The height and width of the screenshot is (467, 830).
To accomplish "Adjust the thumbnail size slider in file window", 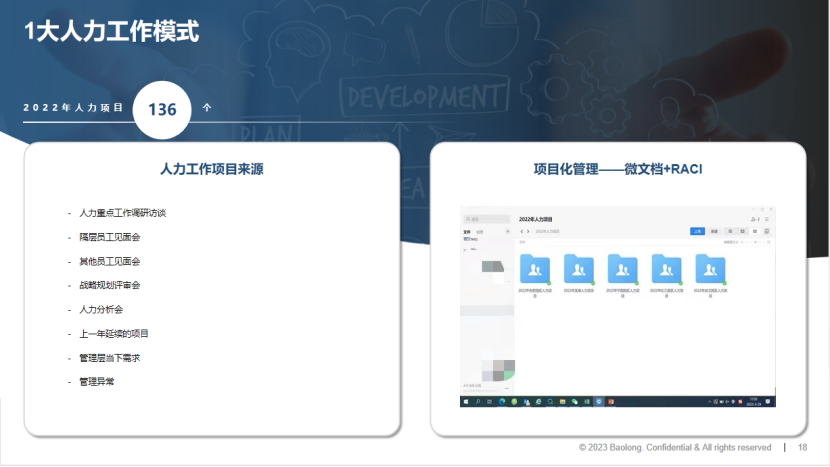I will point(755,242).
